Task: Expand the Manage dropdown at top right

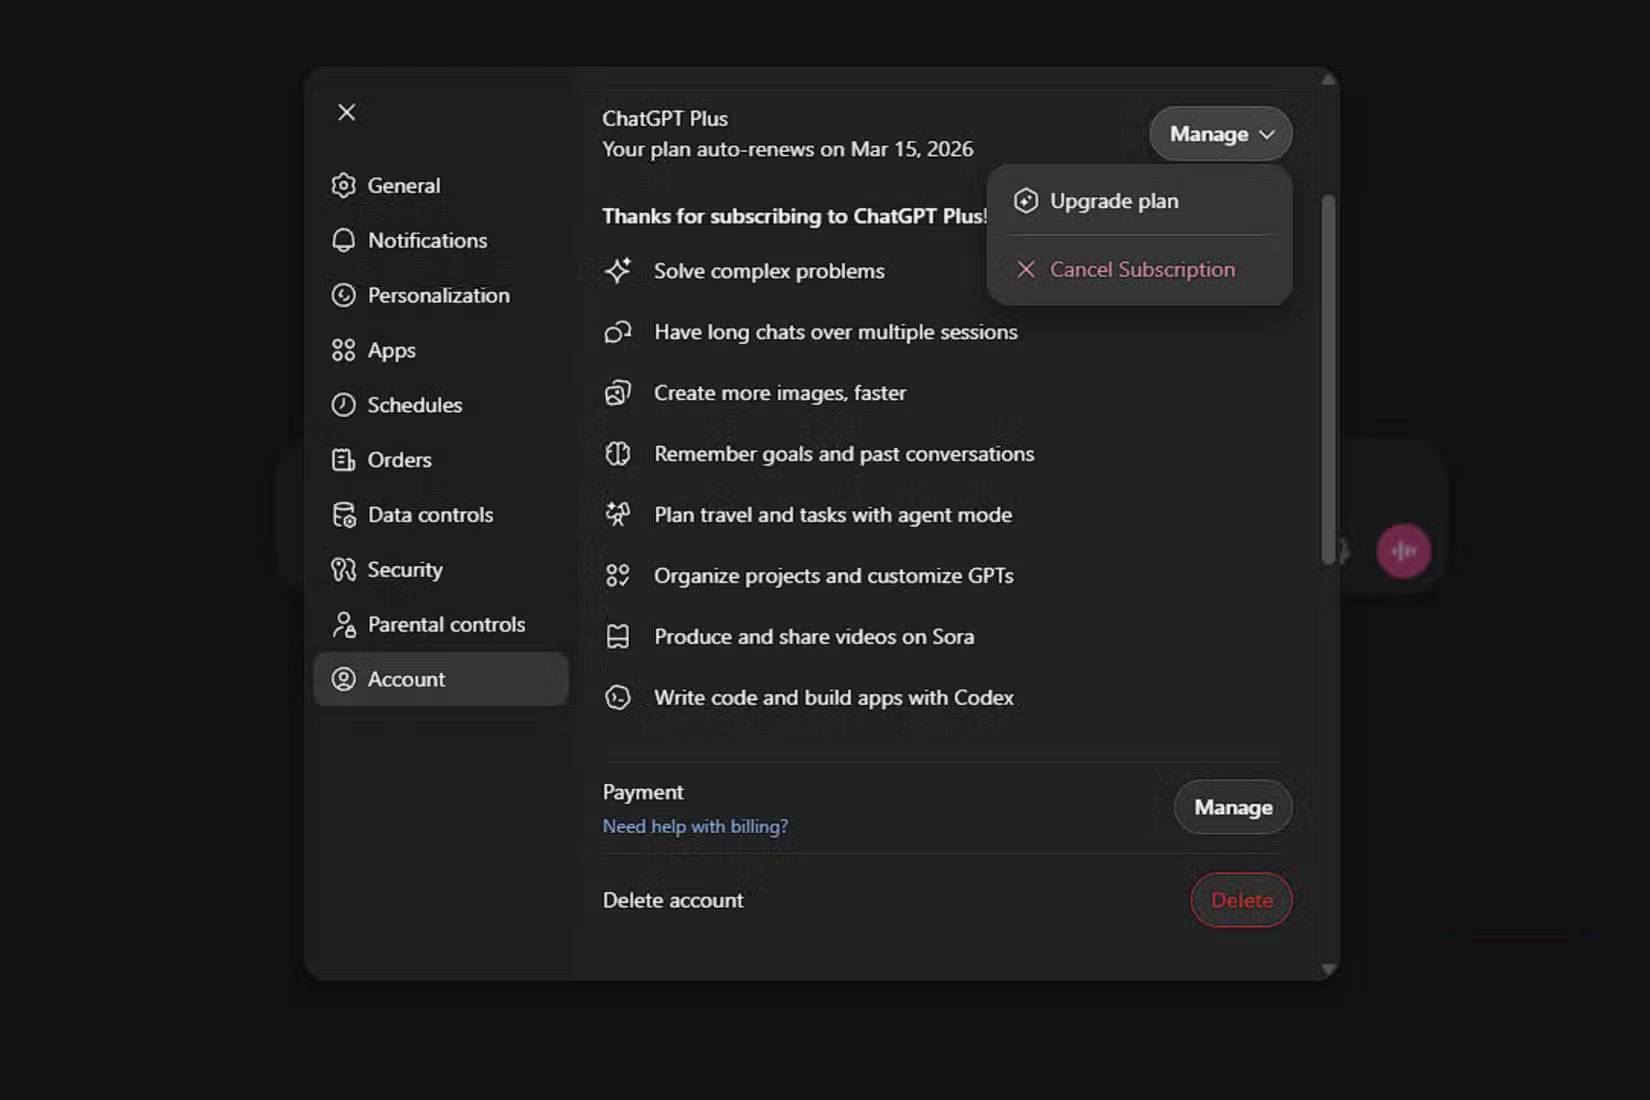Action: tap(1220, 133)
